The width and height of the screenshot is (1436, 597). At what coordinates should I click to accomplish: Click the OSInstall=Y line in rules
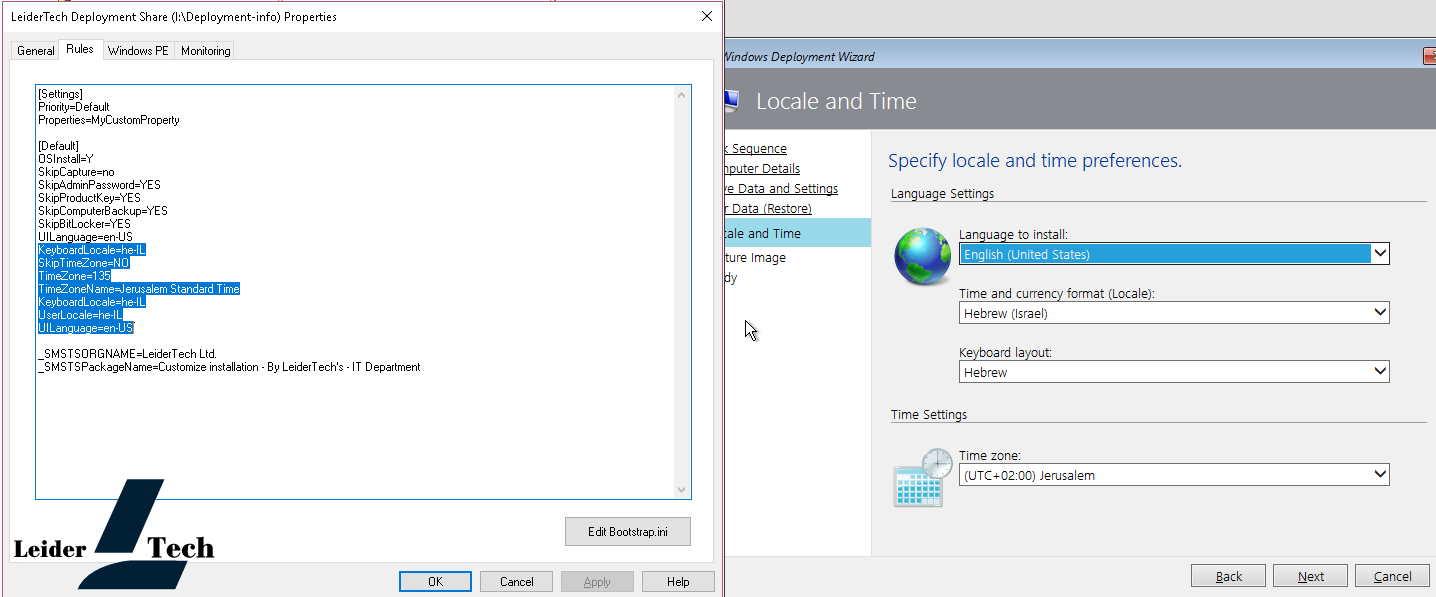click(x=66, y=159)
